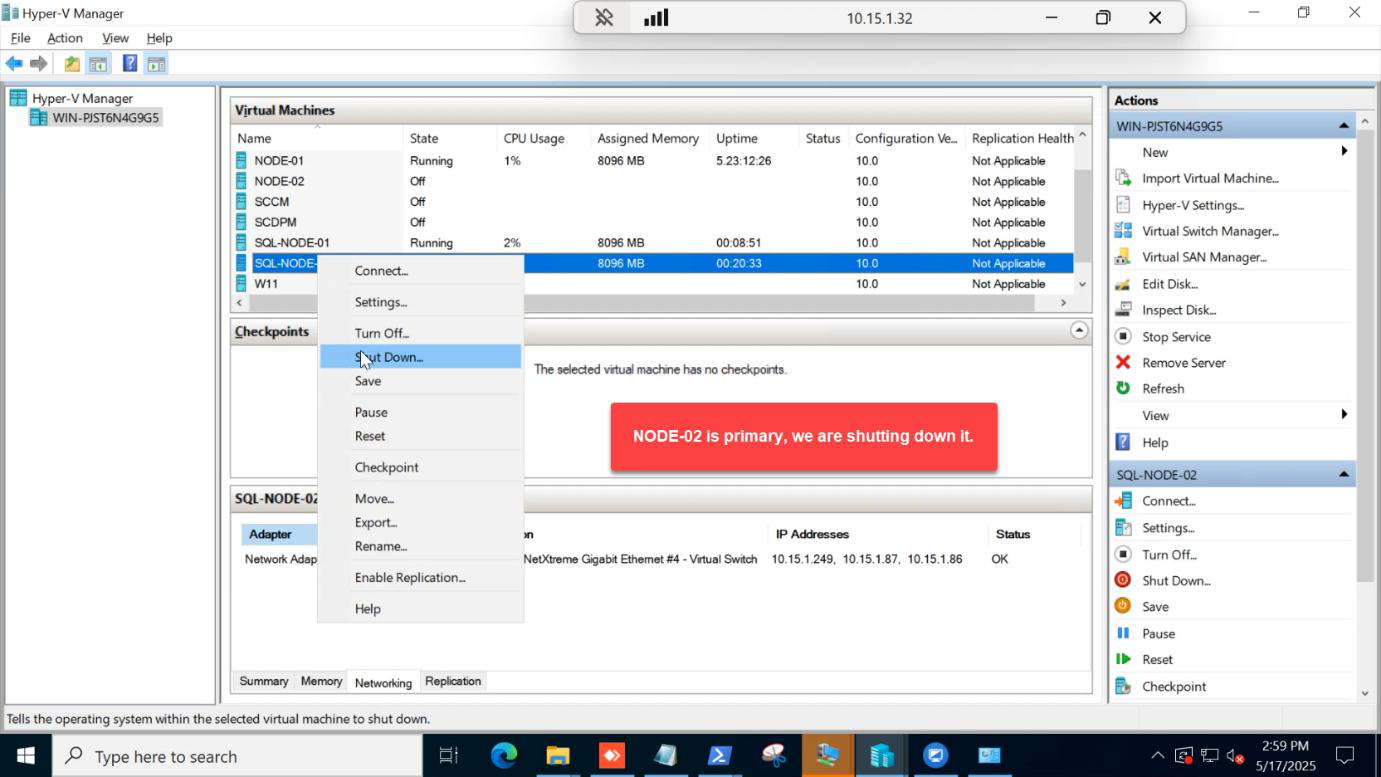Click the Reset icon in Actions pane

point(1123,659)
